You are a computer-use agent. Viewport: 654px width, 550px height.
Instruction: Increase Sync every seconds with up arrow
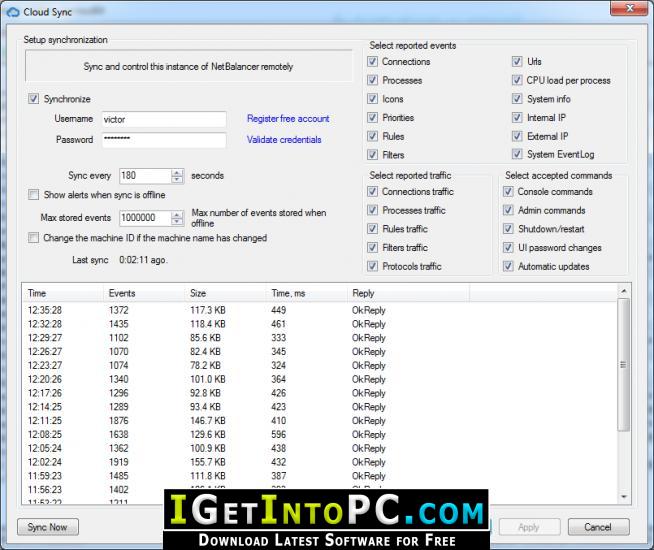[x=177, y=172]
